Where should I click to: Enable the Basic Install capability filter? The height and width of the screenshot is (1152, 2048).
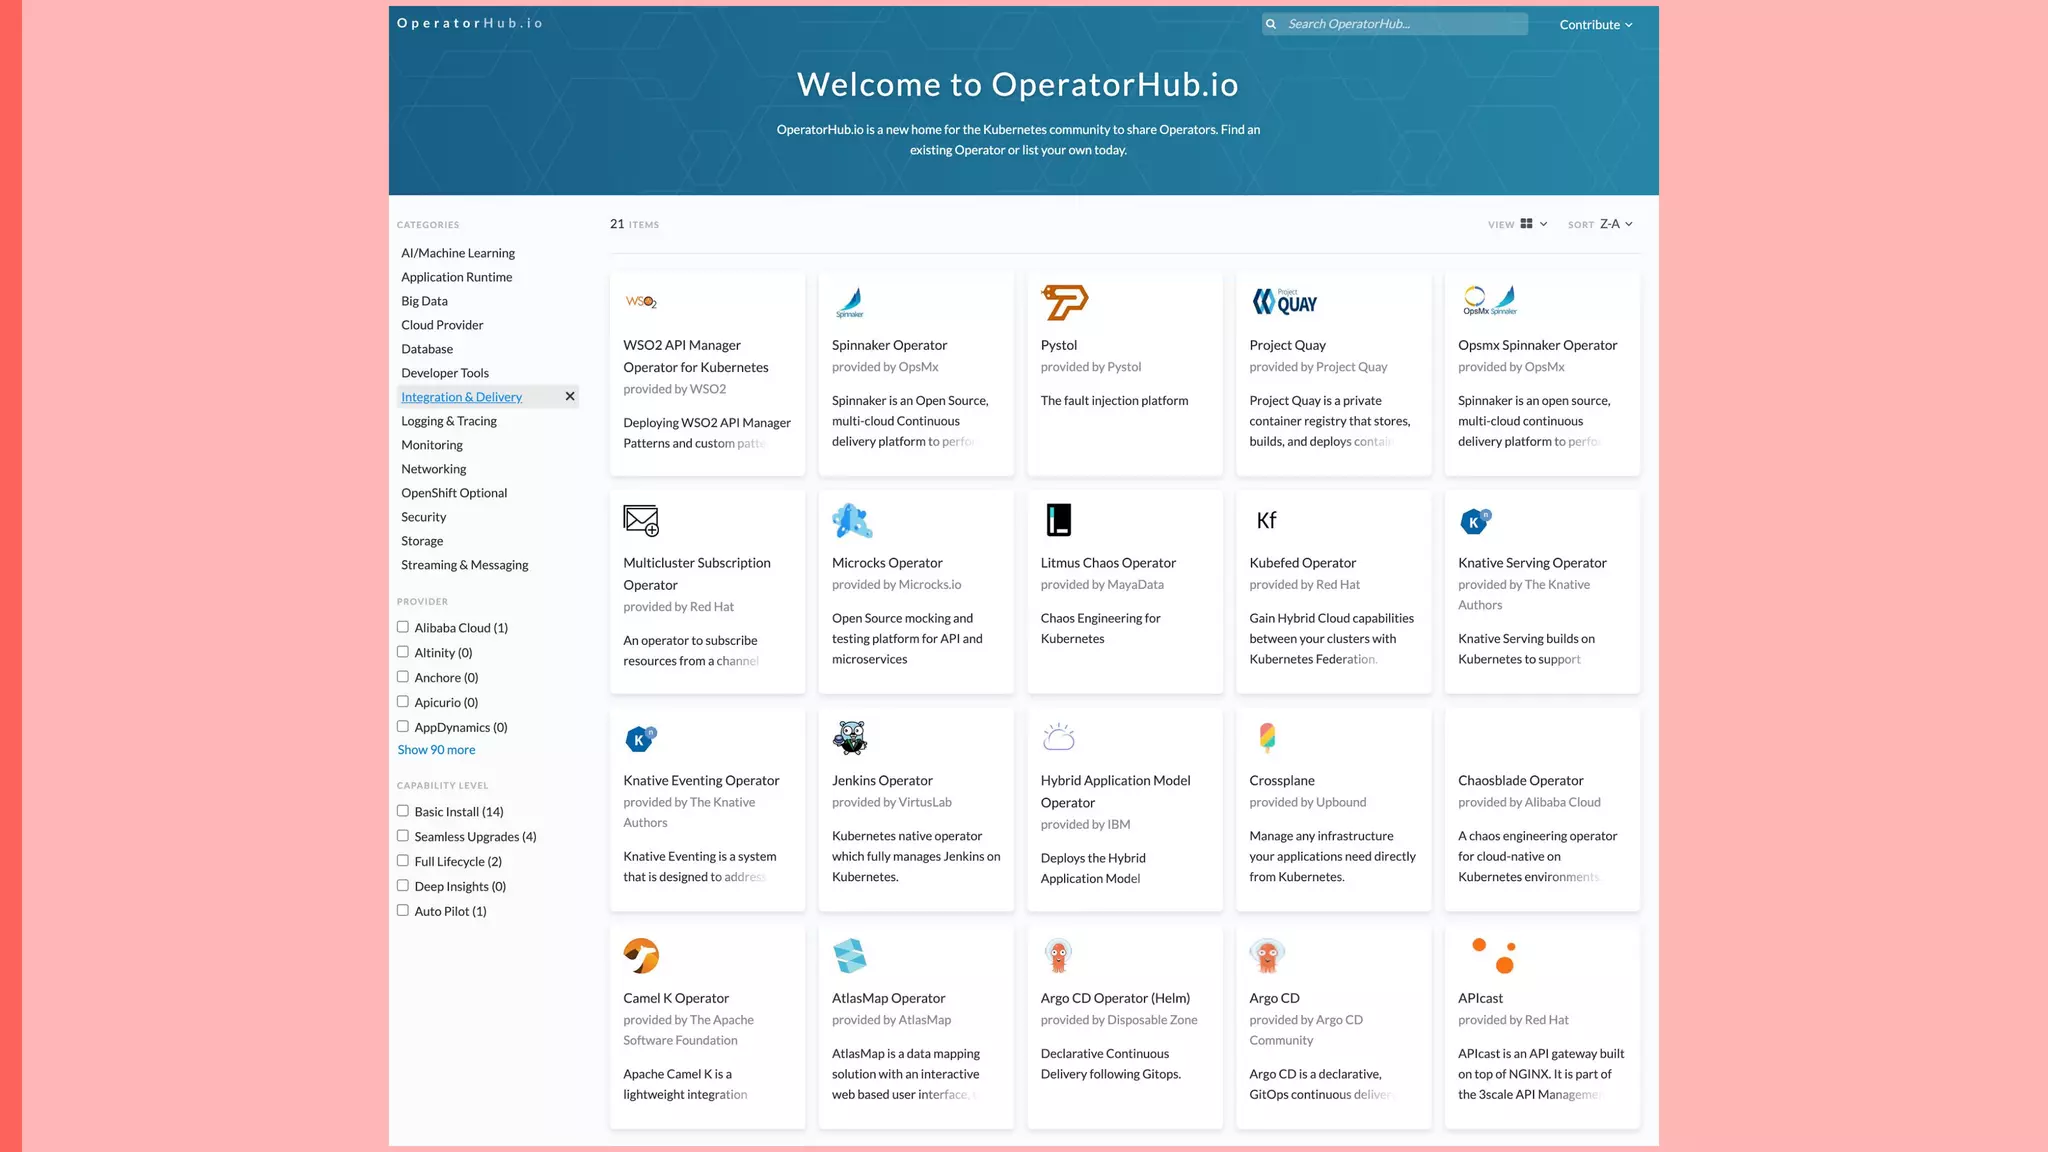point(403,811)
